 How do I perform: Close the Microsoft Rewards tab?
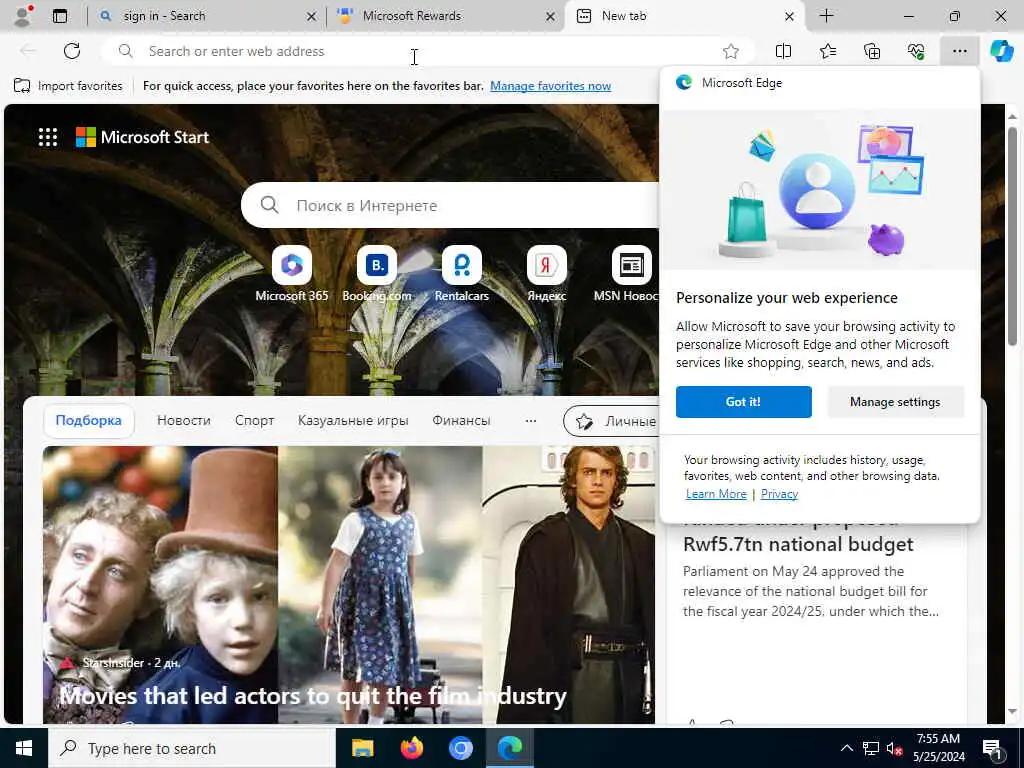click(551, 16)
